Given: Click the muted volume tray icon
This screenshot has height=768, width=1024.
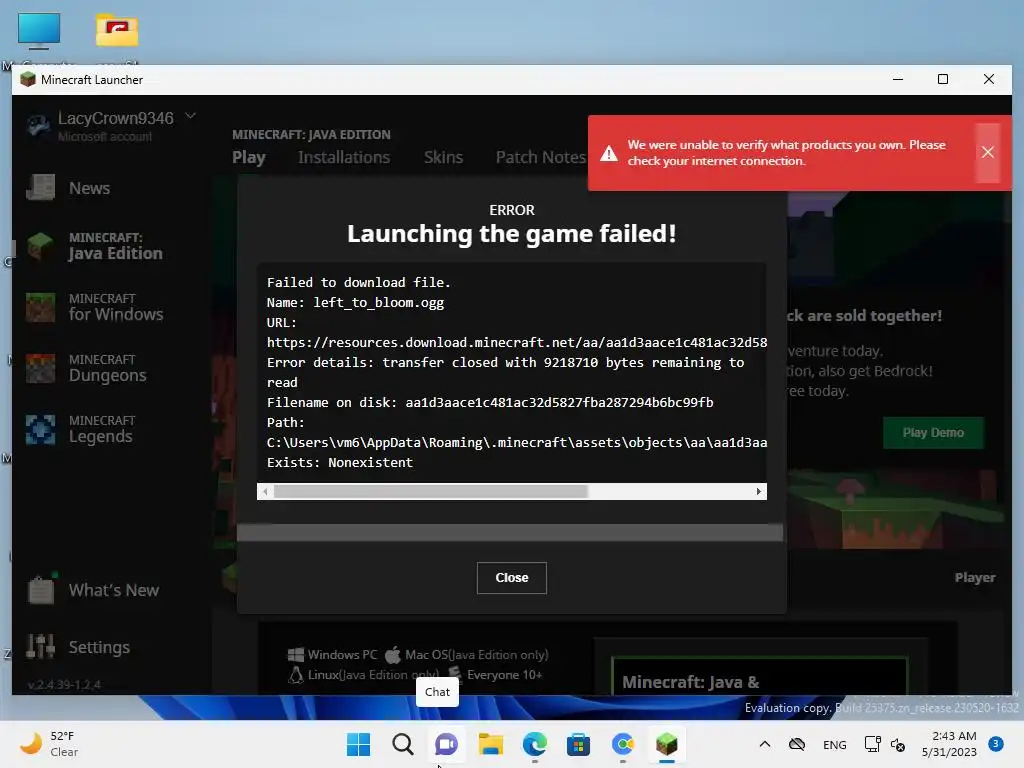Looking at the screenshot, I should pyautogui.click(x=898, y=744).
